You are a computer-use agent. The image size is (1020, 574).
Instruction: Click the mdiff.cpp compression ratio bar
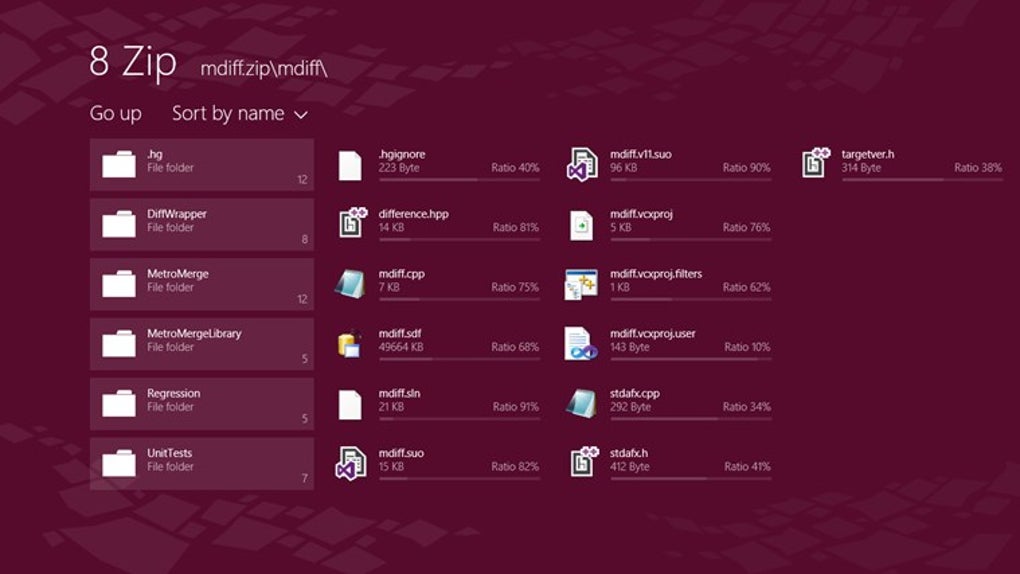coord(459,299)
